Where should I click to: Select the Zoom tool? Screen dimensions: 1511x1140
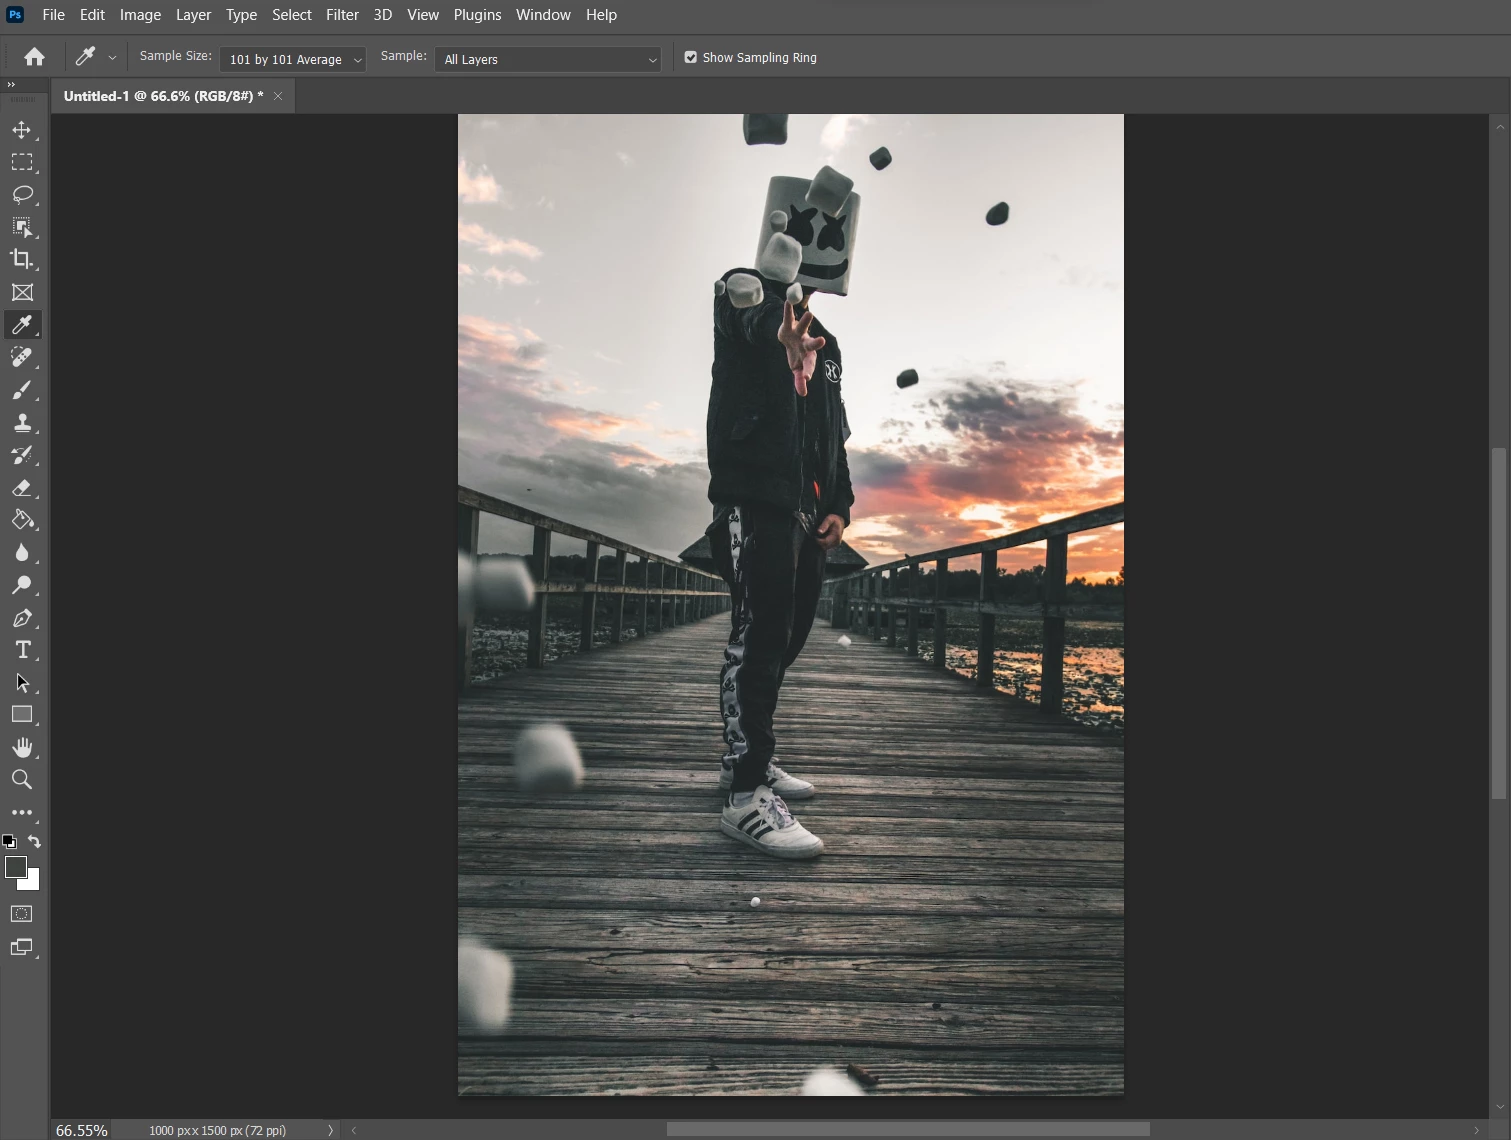pos(22,780)
